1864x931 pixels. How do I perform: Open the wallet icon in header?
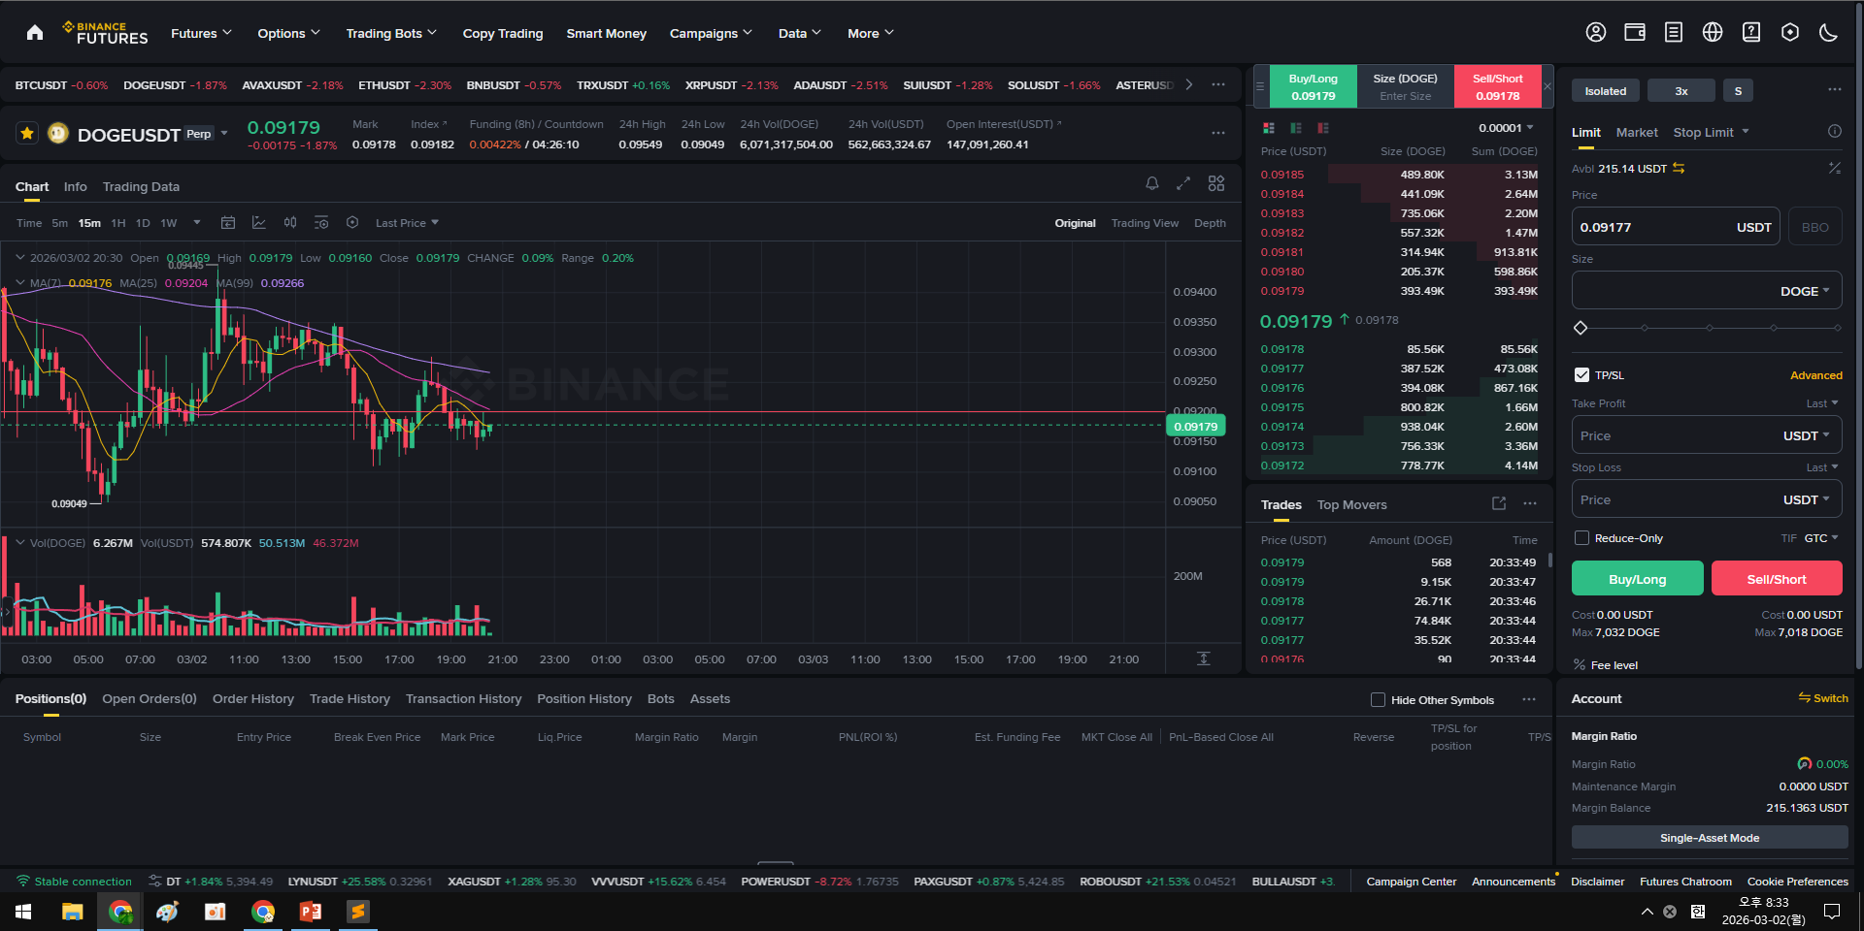click(1635, 33)
